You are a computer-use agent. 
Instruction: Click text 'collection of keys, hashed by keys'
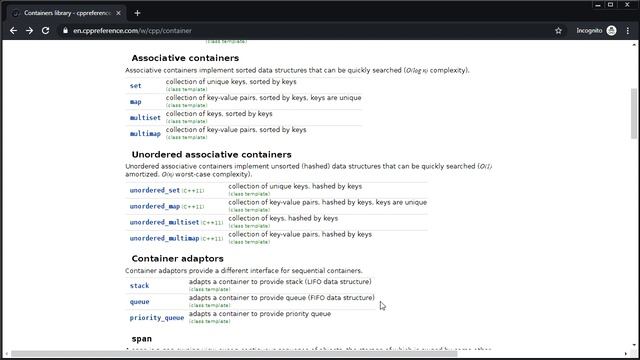click(283, 218)
